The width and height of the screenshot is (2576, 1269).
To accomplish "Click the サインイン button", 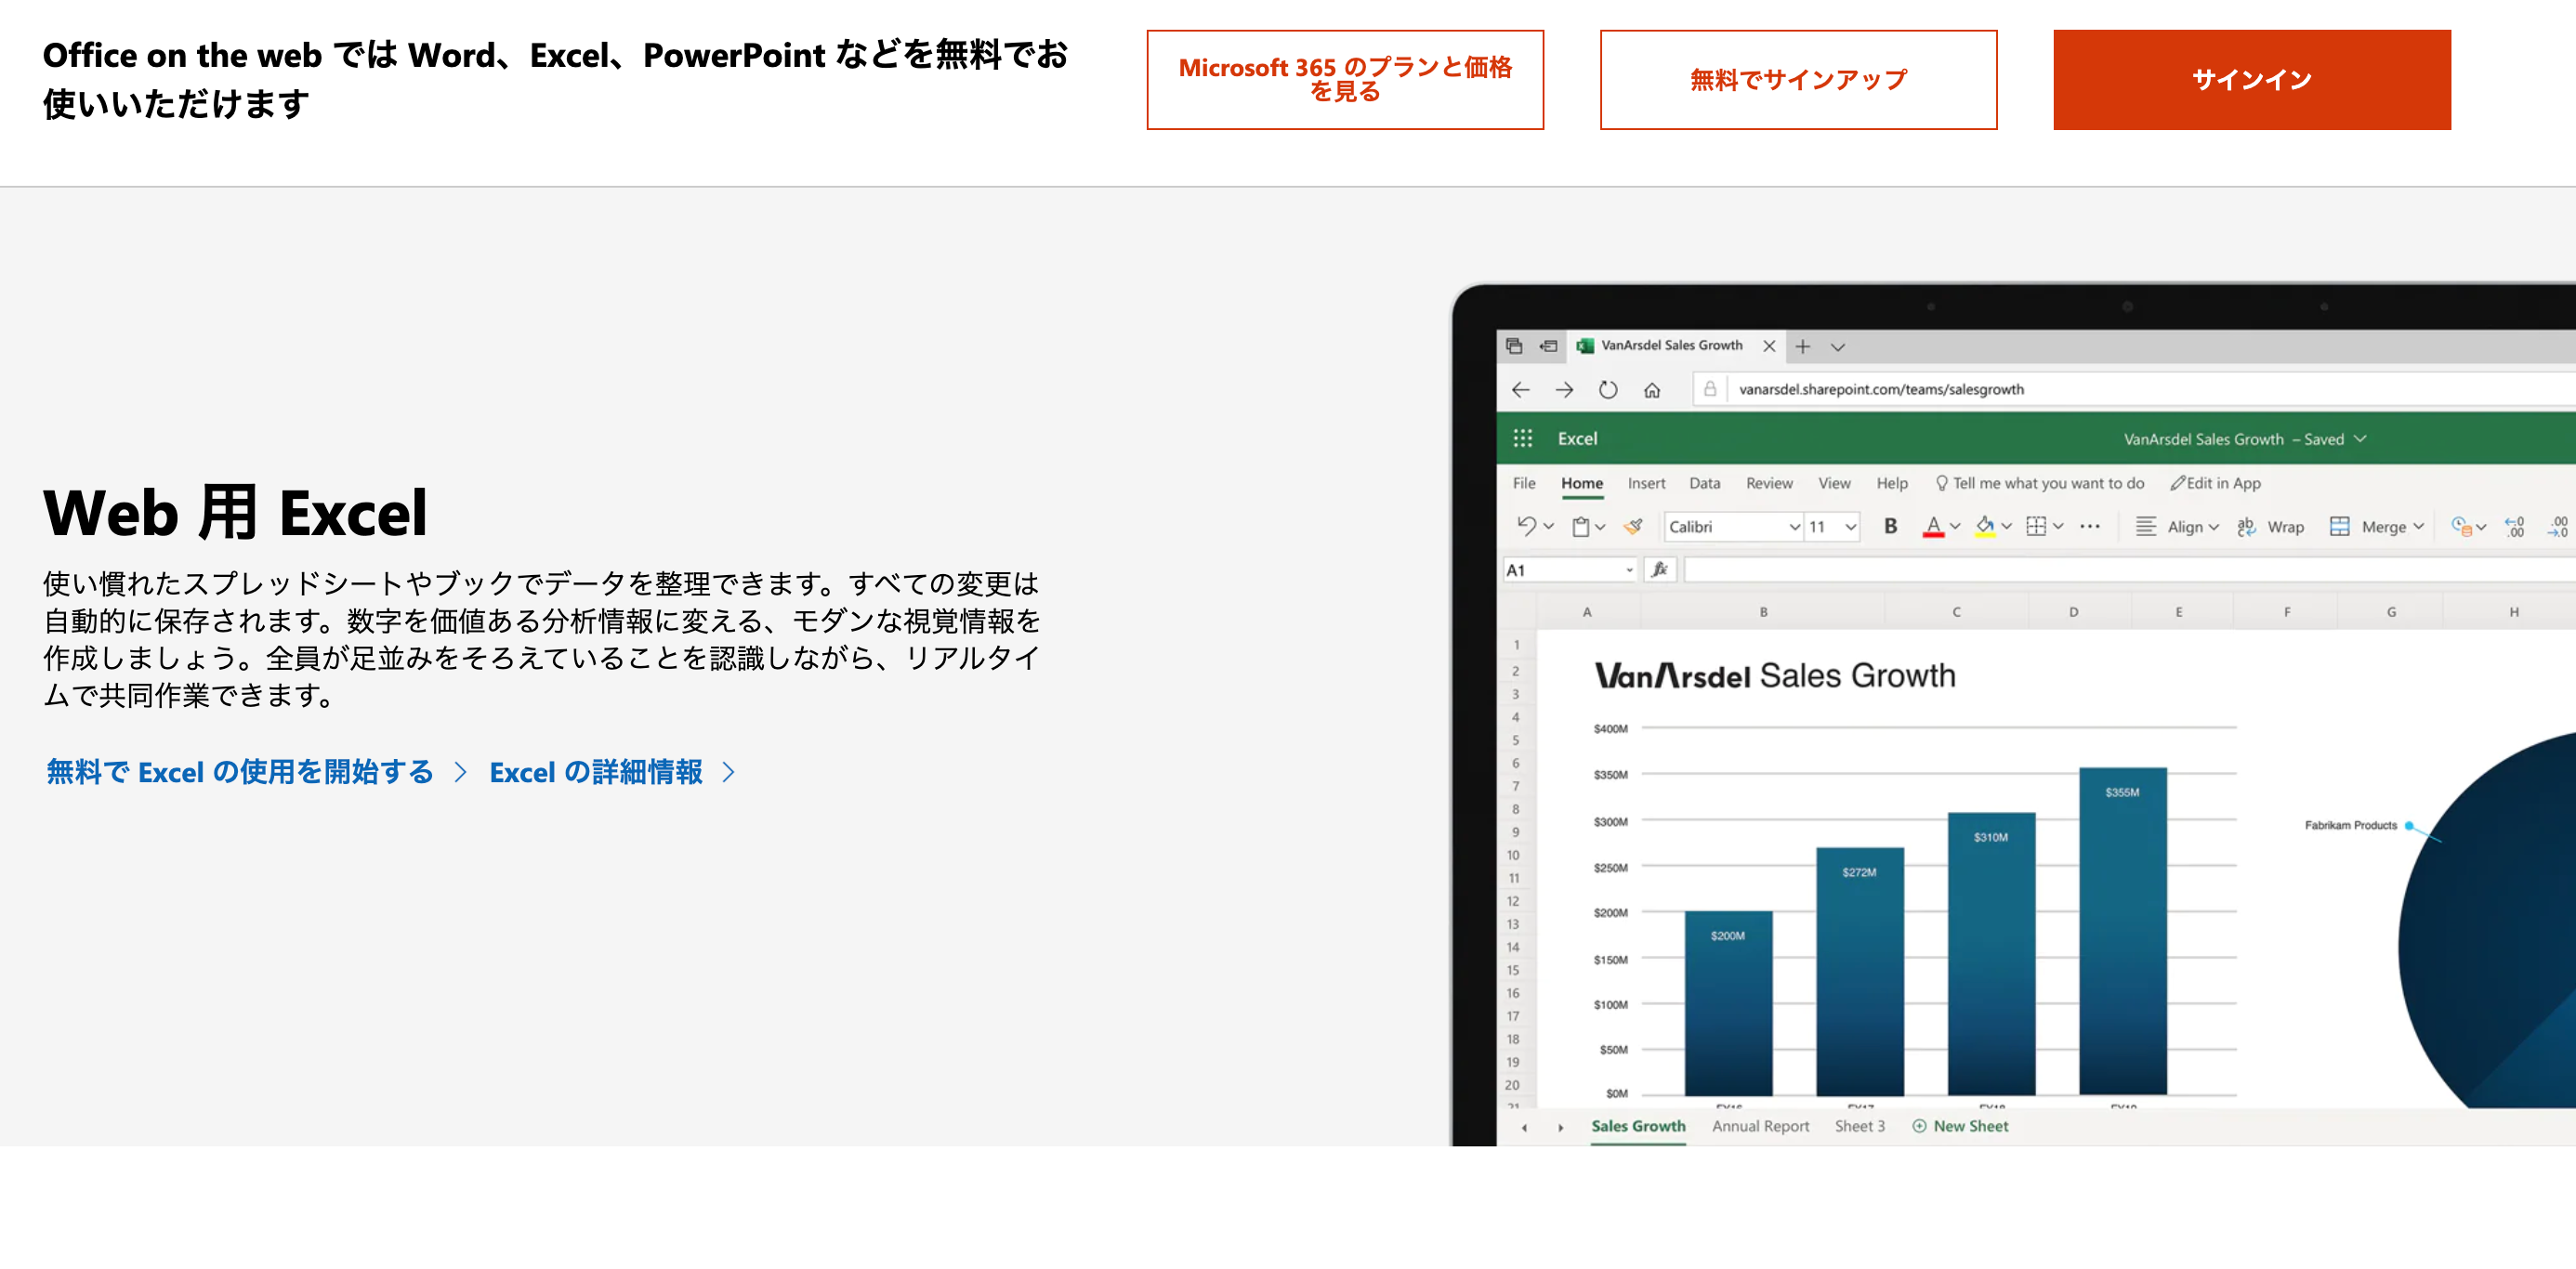I will pyautogui.click(x=2252, y=79).
